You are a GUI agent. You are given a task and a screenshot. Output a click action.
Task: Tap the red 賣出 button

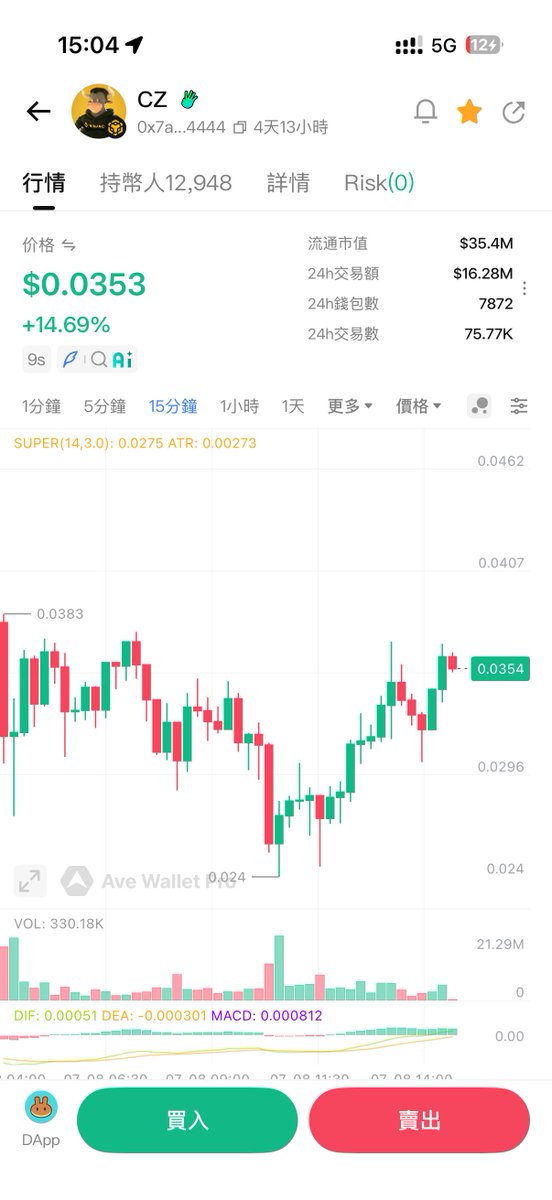[419, 1120]
